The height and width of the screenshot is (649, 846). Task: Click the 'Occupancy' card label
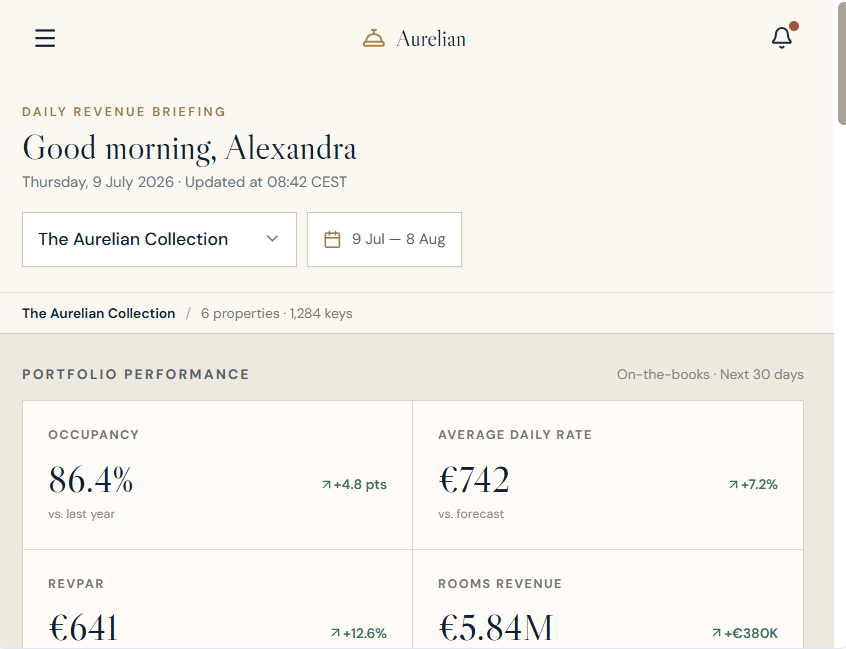[93, 435]
